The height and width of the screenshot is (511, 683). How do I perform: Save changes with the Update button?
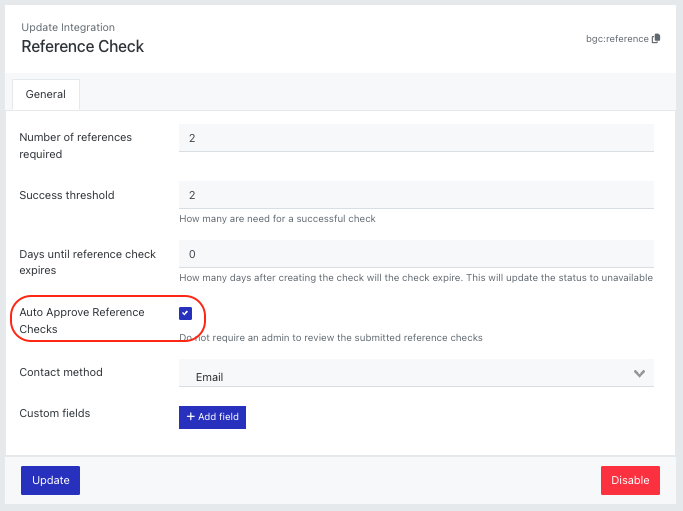tap(51, 480)
